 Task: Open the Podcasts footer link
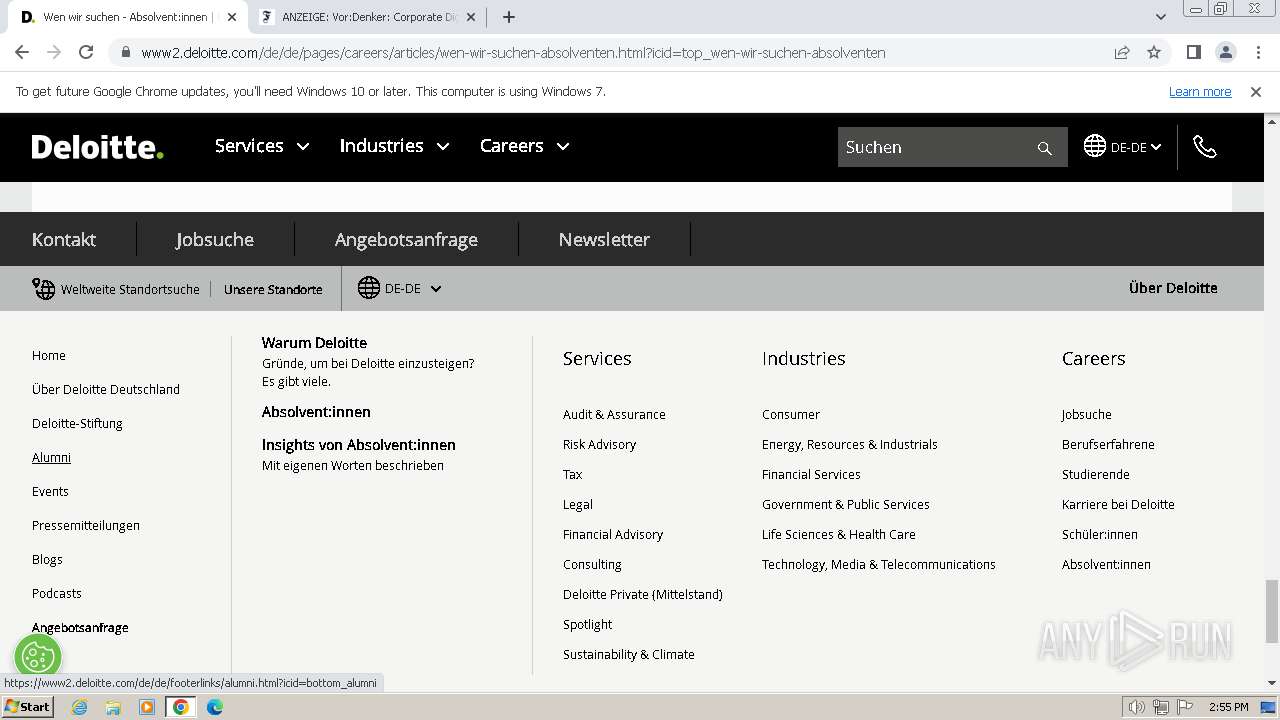point(57,593)
